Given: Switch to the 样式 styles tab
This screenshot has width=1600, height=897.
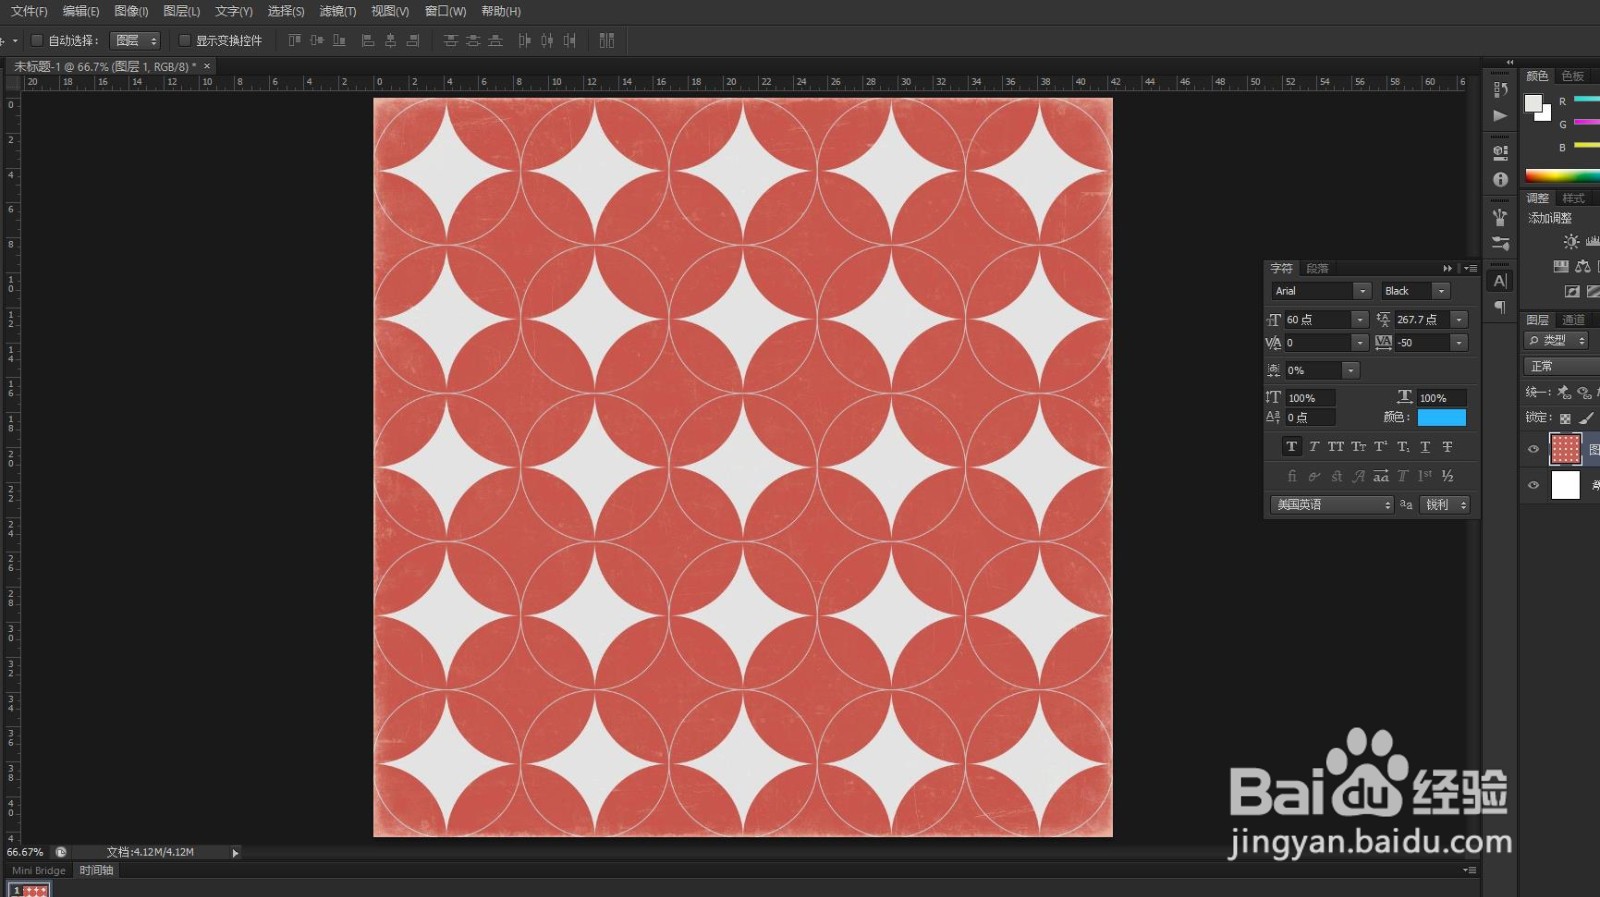Looking at the screenshot, I should 1574,198.
